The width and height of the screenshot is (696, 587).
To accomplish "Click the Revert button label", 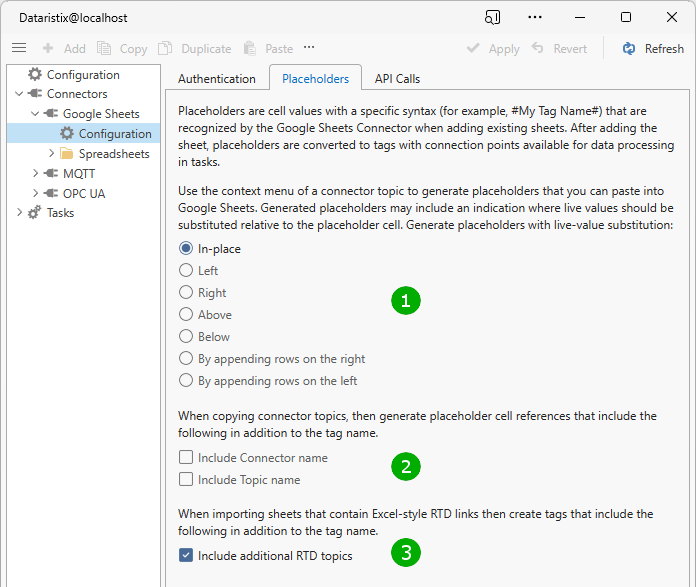I will [x=570, y=48].
